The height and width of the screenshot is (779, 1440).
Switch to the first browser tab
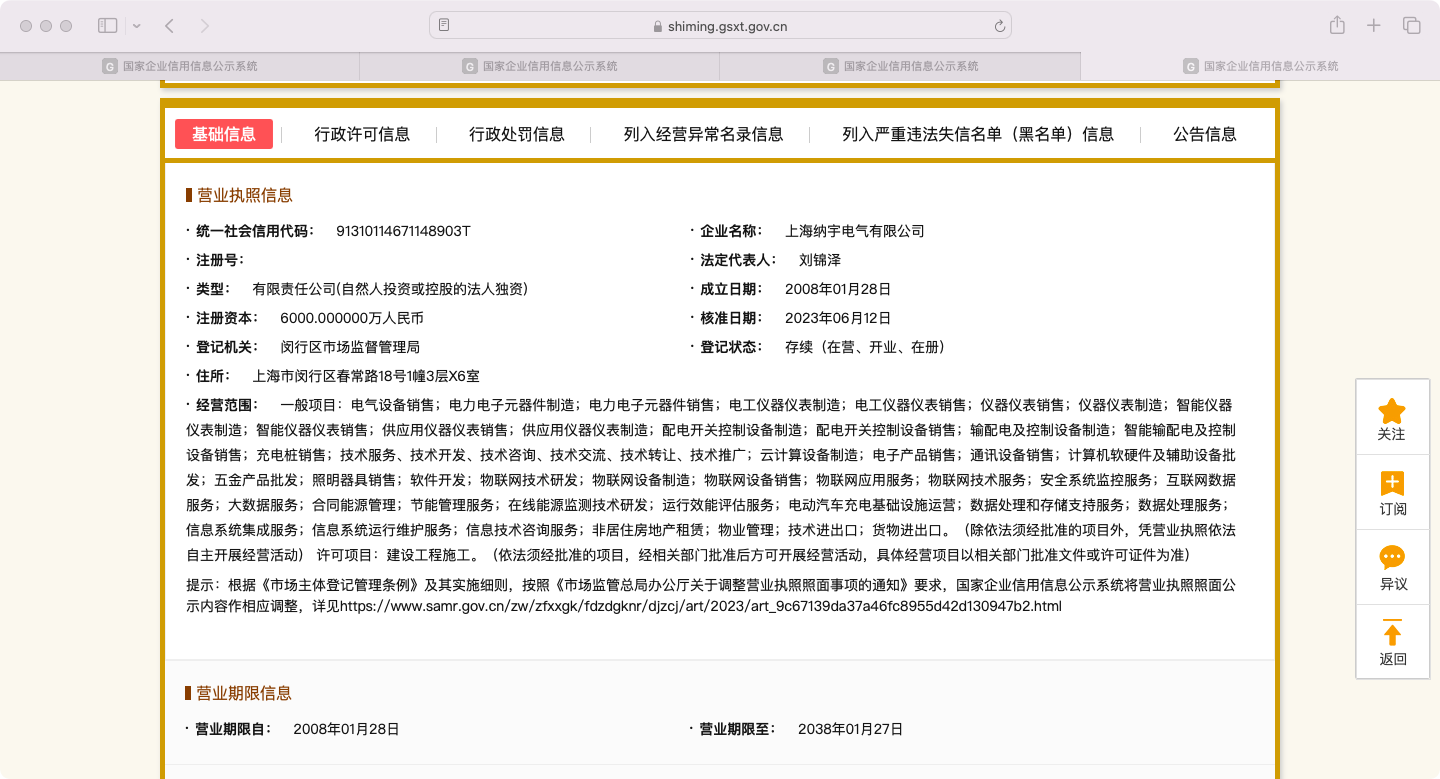[x=180, y=66]
